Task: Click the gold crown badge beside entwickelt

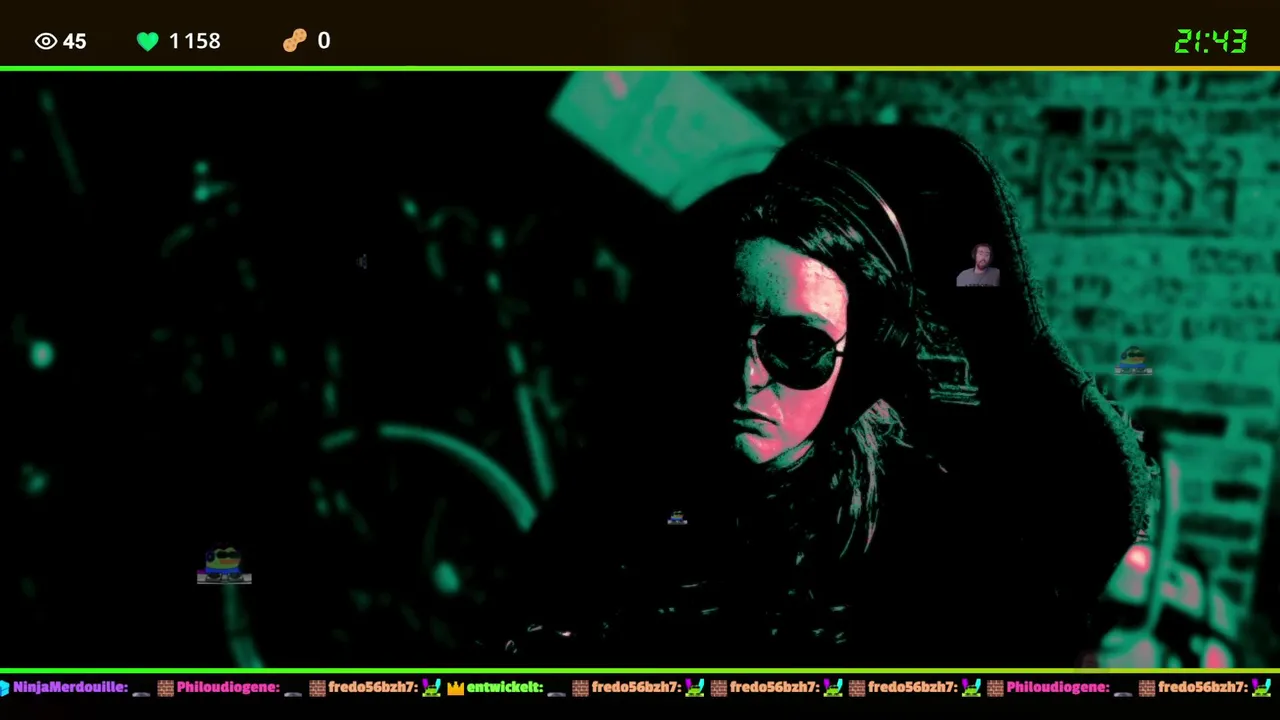Action: click(456, 688)
